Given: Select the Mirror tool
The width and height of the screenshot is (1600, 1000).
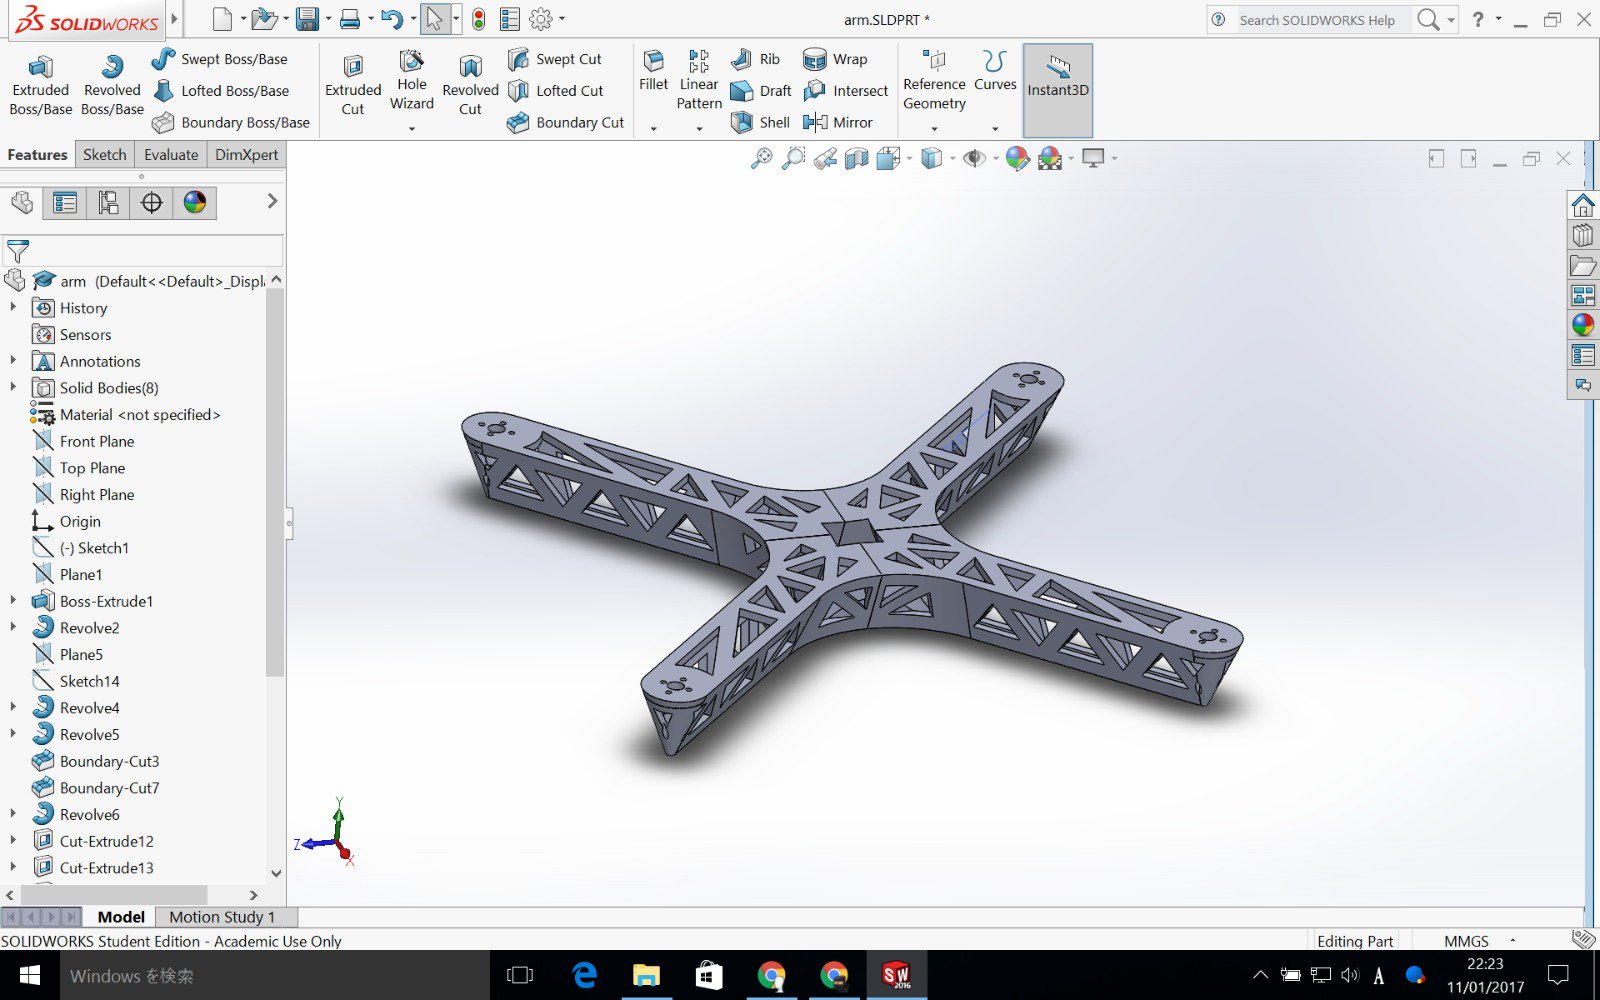Looking at the screenshot, I should (838, 122).
